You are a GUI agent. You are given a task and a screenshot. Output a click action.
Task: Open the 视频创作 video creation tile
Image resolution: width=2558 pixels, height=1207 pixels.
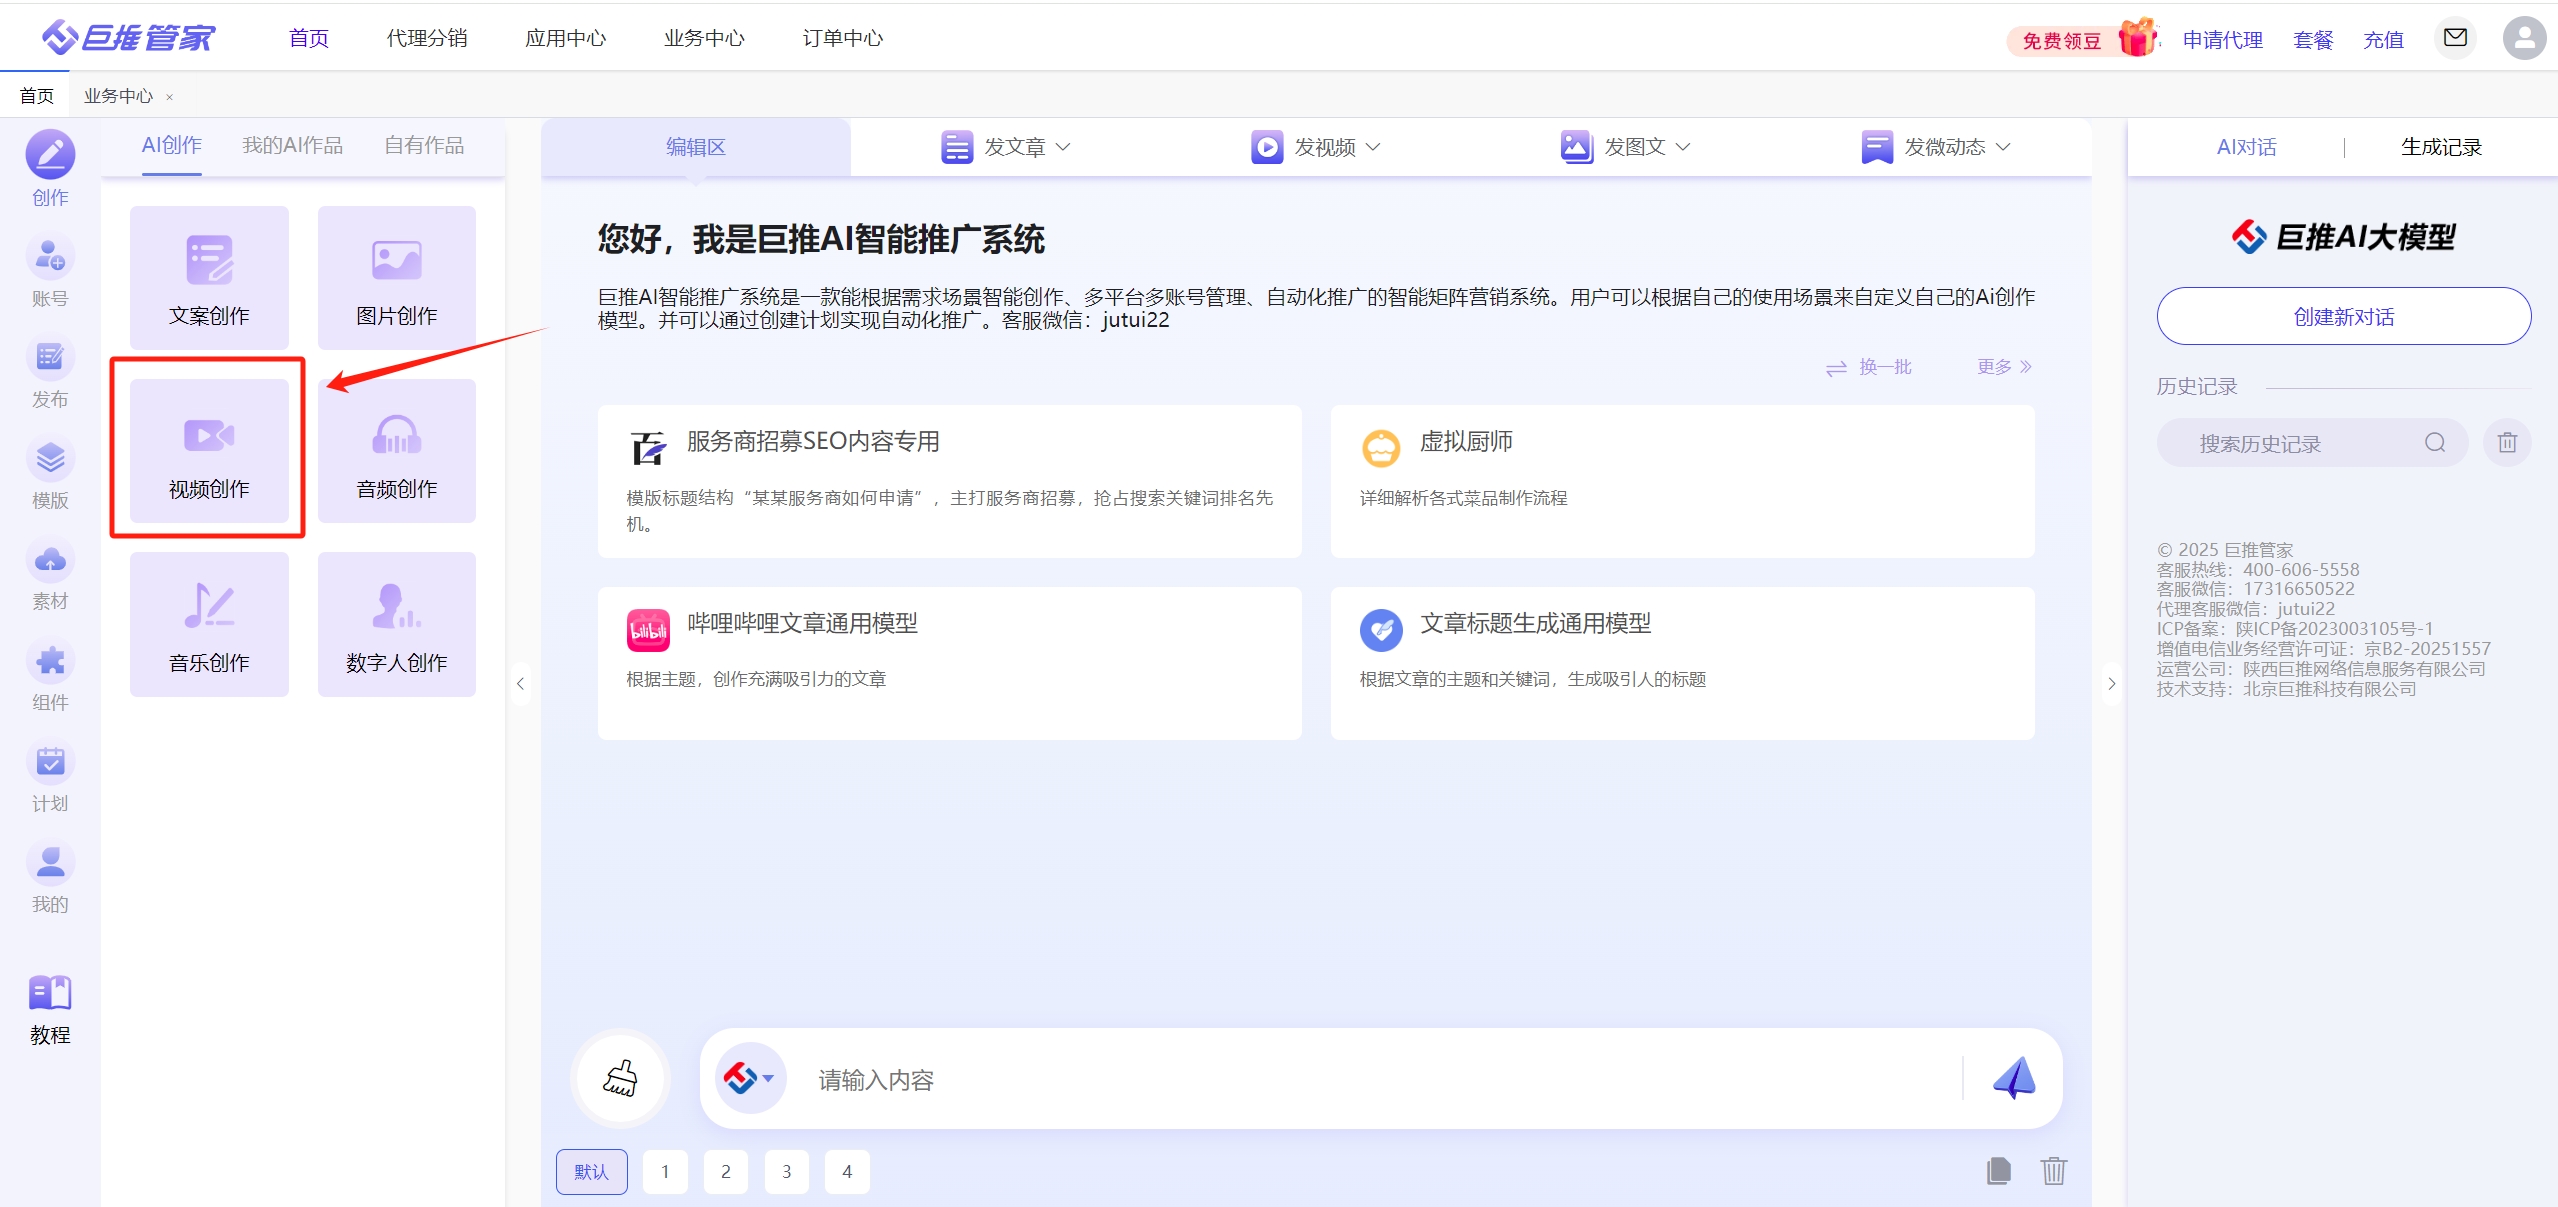pos(209,451)
